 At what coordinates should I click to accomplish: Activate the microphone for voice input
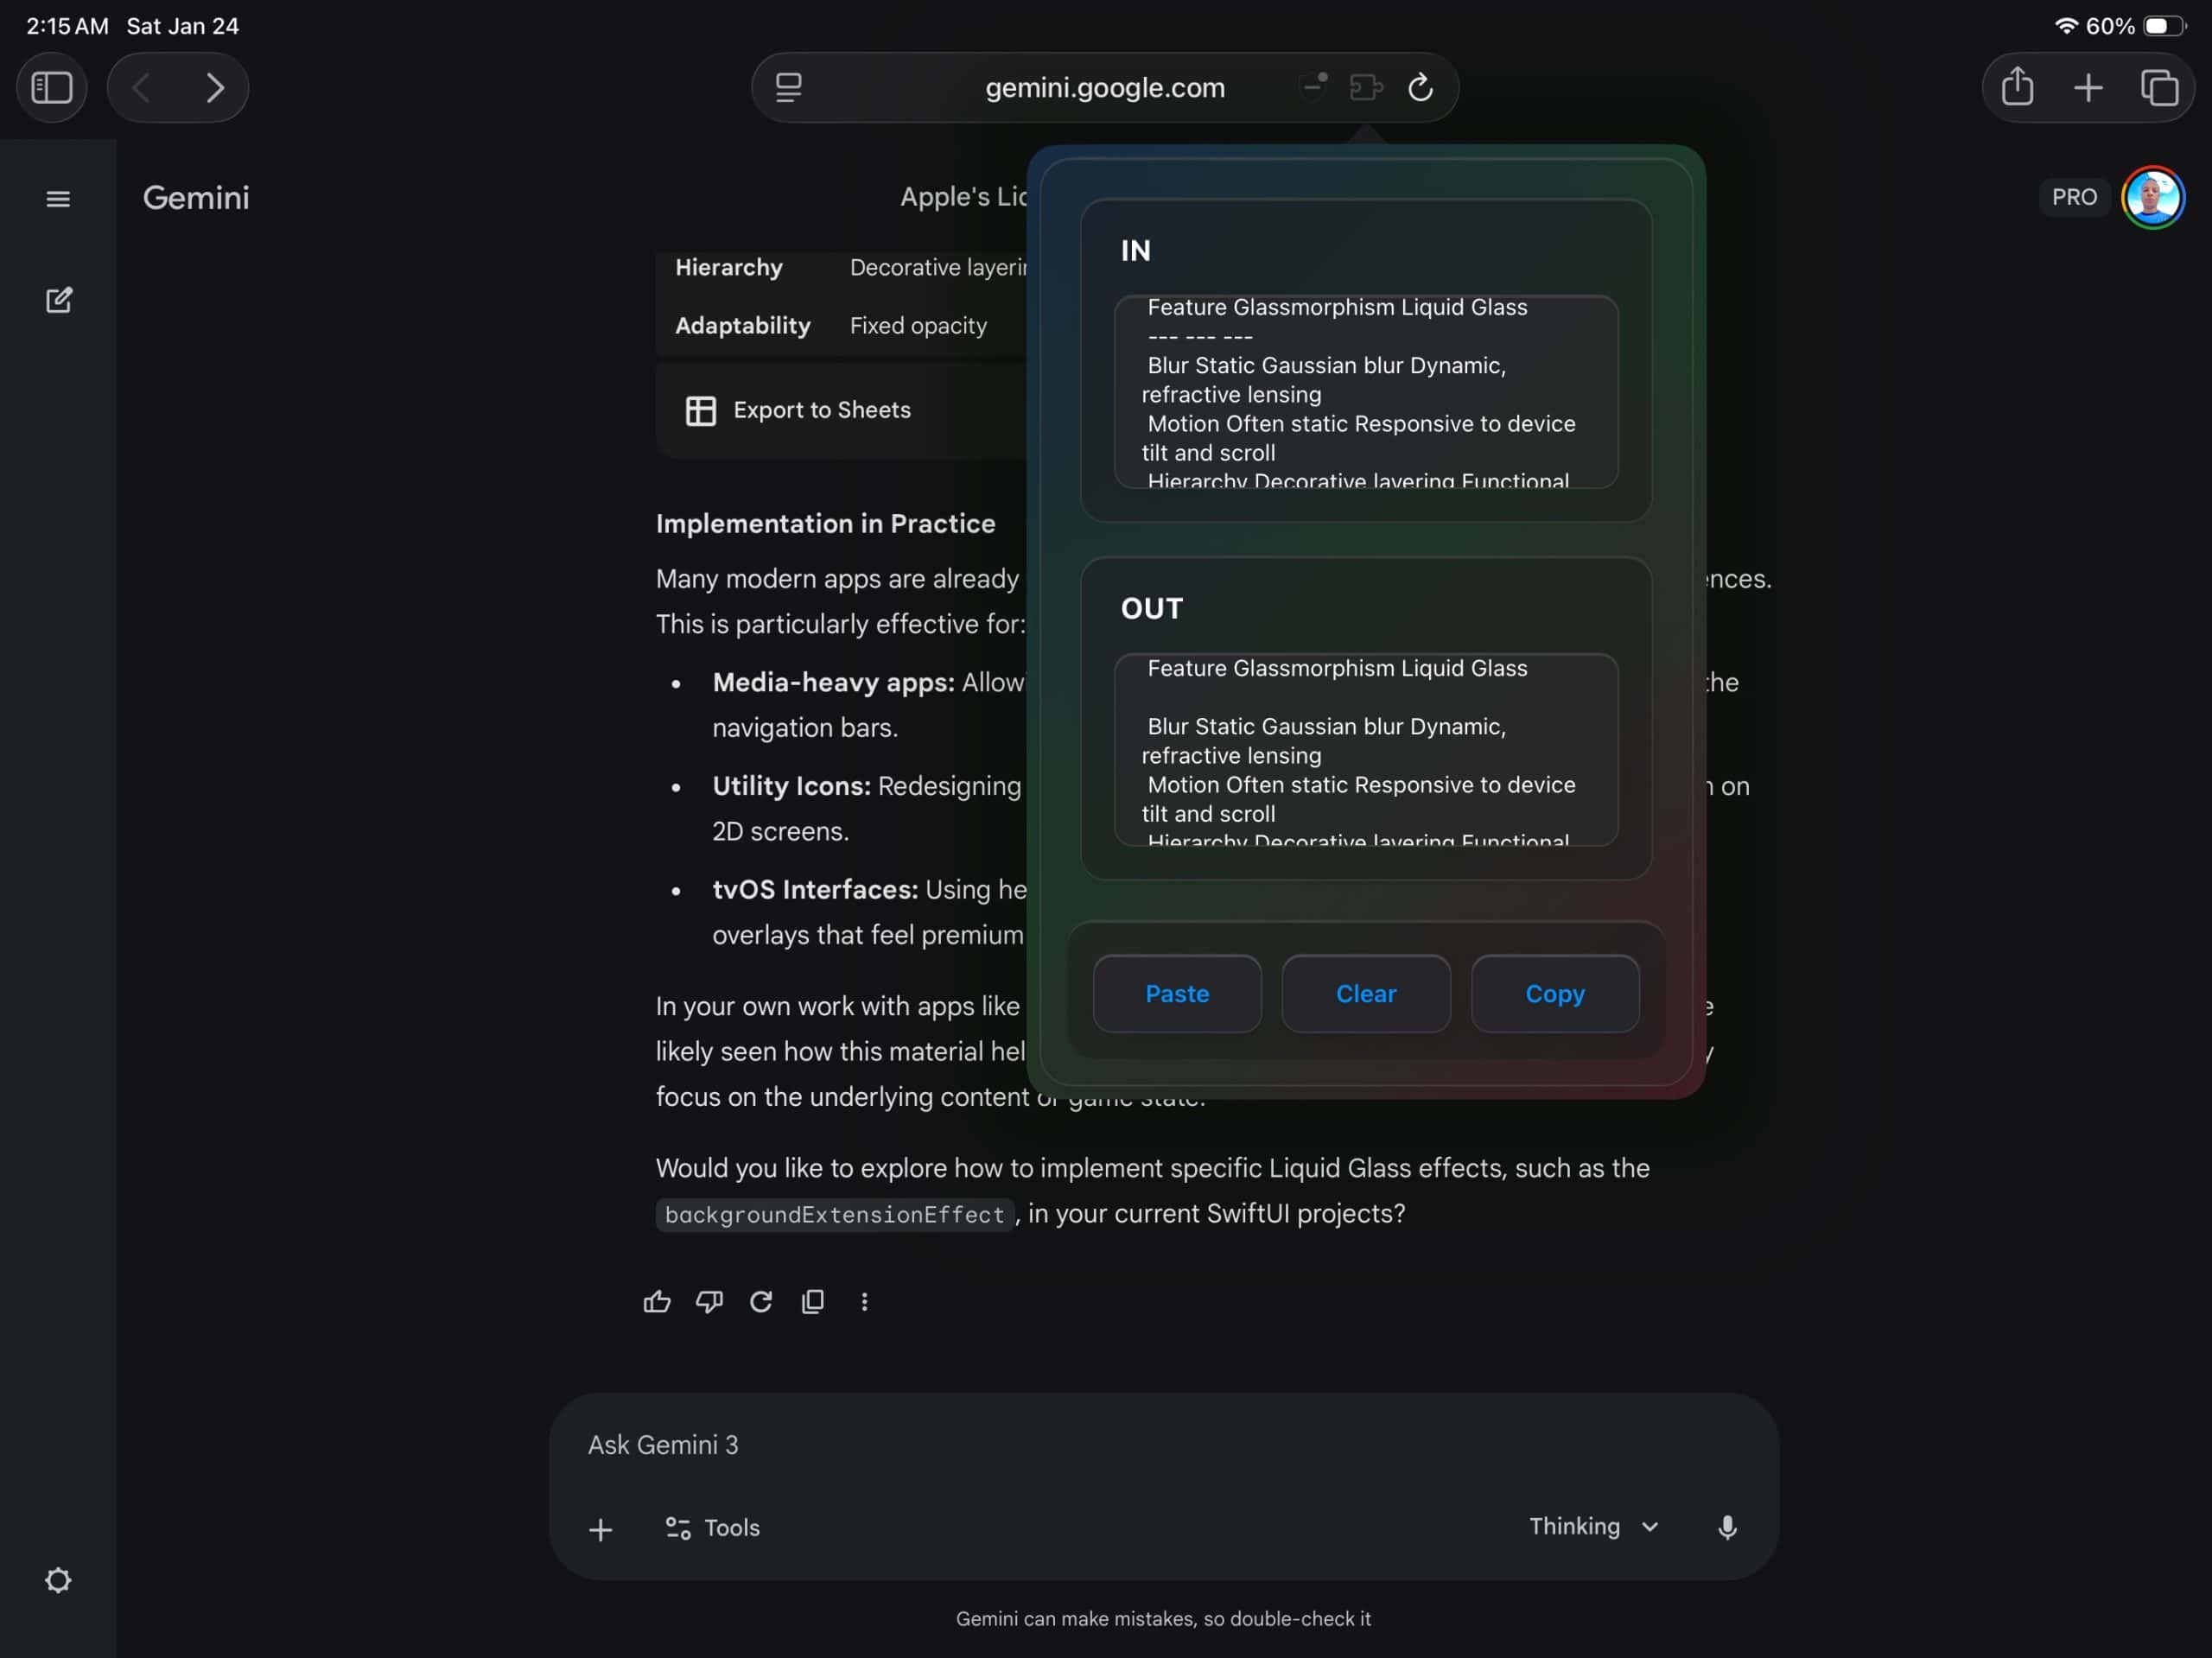pyautogui.click(x=1728, y=1527)
